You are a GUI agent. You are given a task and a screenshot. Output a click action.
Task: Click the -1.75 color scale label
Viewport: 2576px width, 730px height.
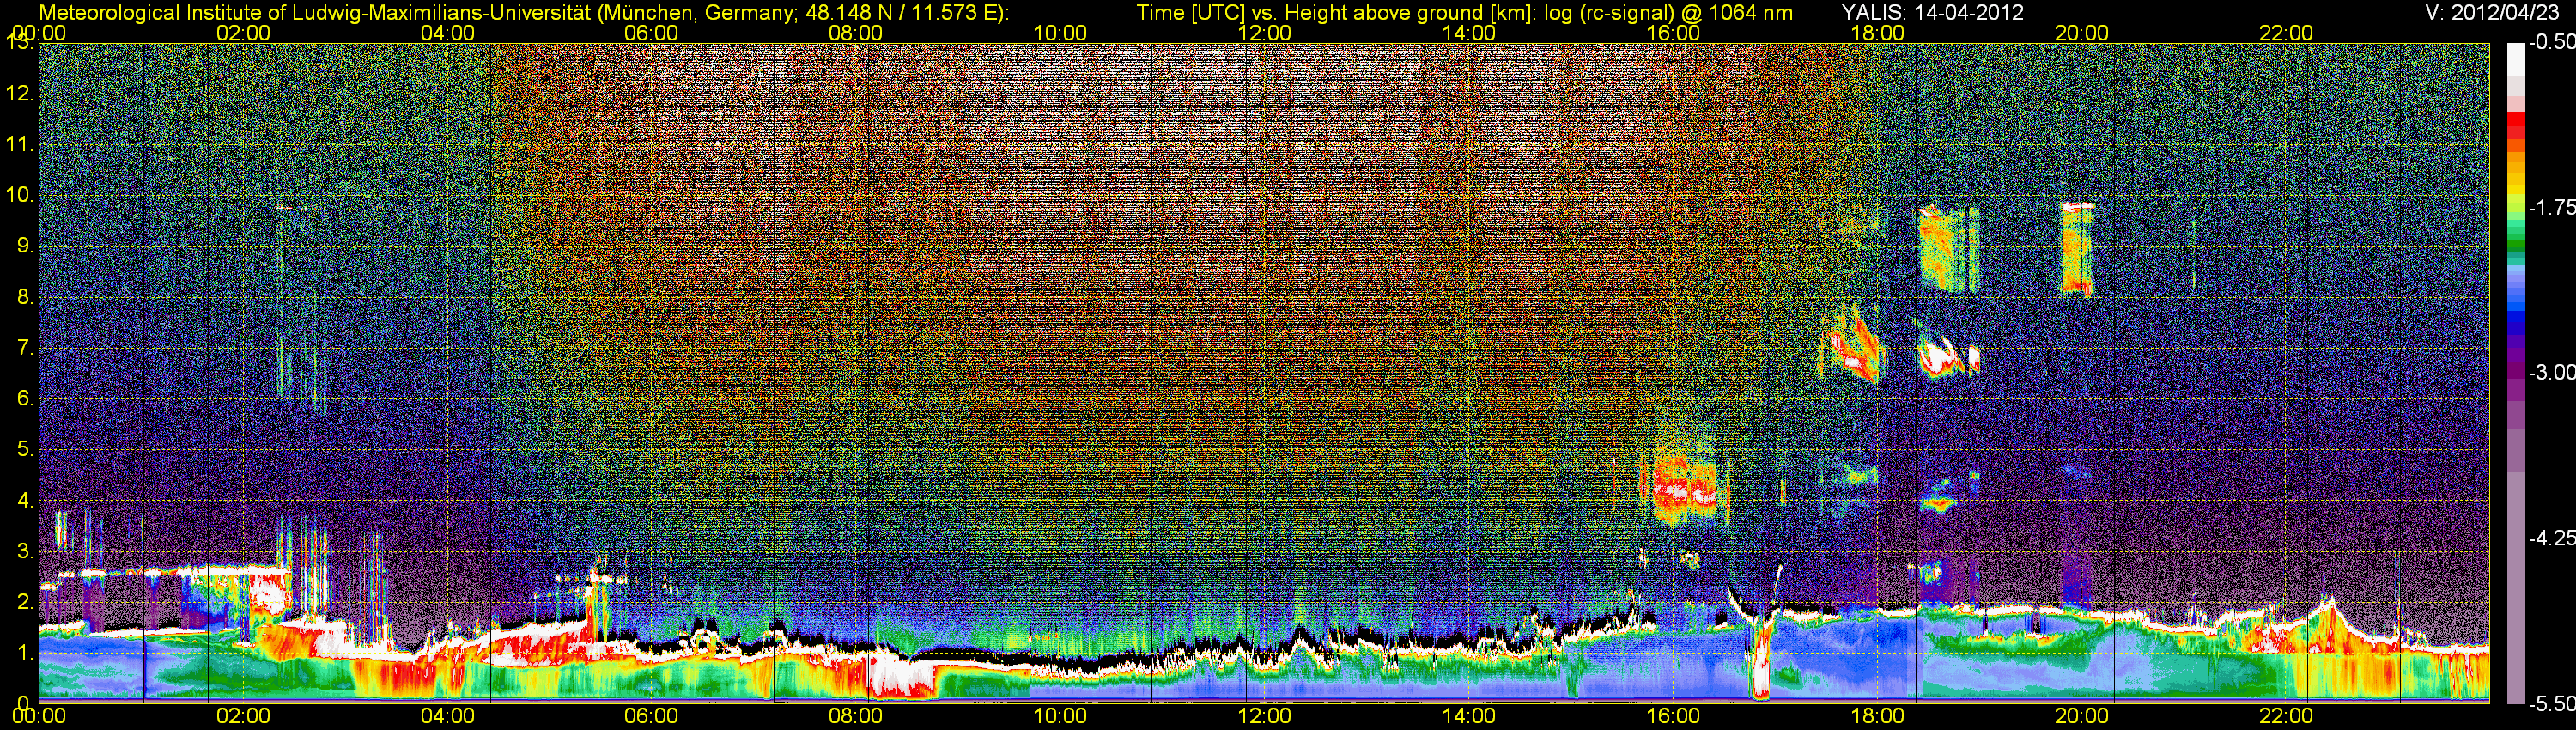click(2552, 207)
